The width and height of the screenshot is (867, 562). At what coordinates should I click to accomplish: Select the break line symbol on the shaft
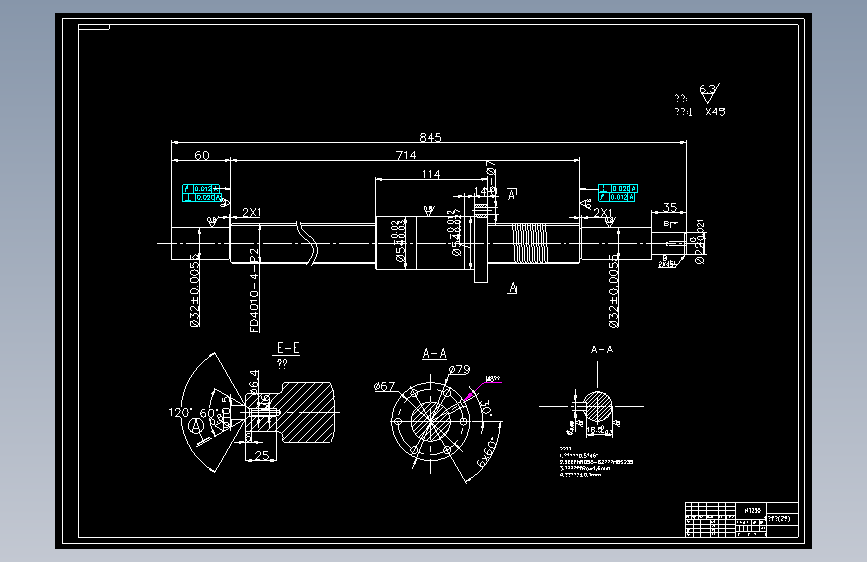click(x=308, y=243)
